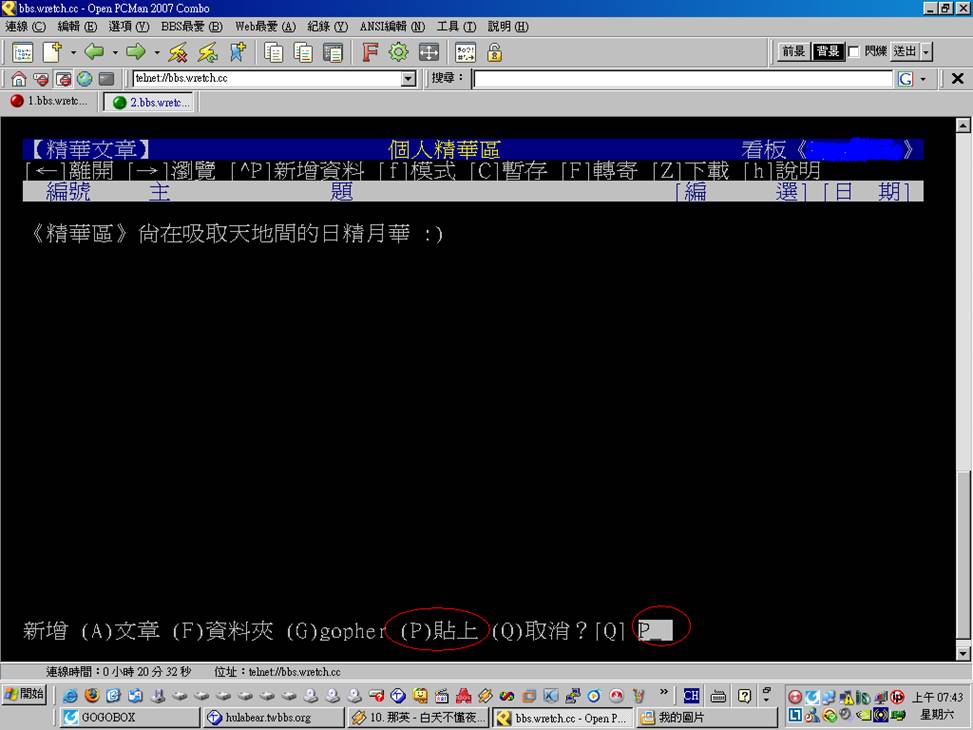Click the green forward arrow icon

[136, 52]
